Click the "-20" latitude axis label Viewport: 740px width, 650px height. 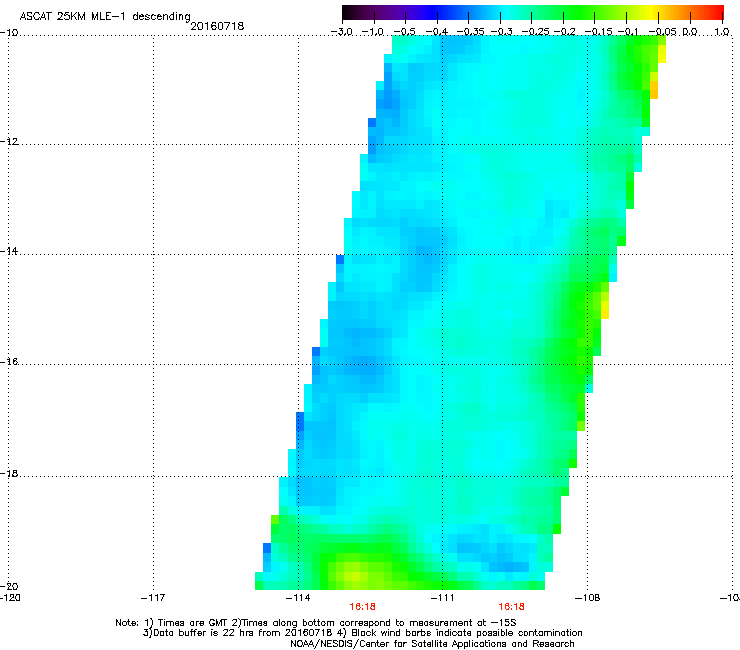(9, 586)
